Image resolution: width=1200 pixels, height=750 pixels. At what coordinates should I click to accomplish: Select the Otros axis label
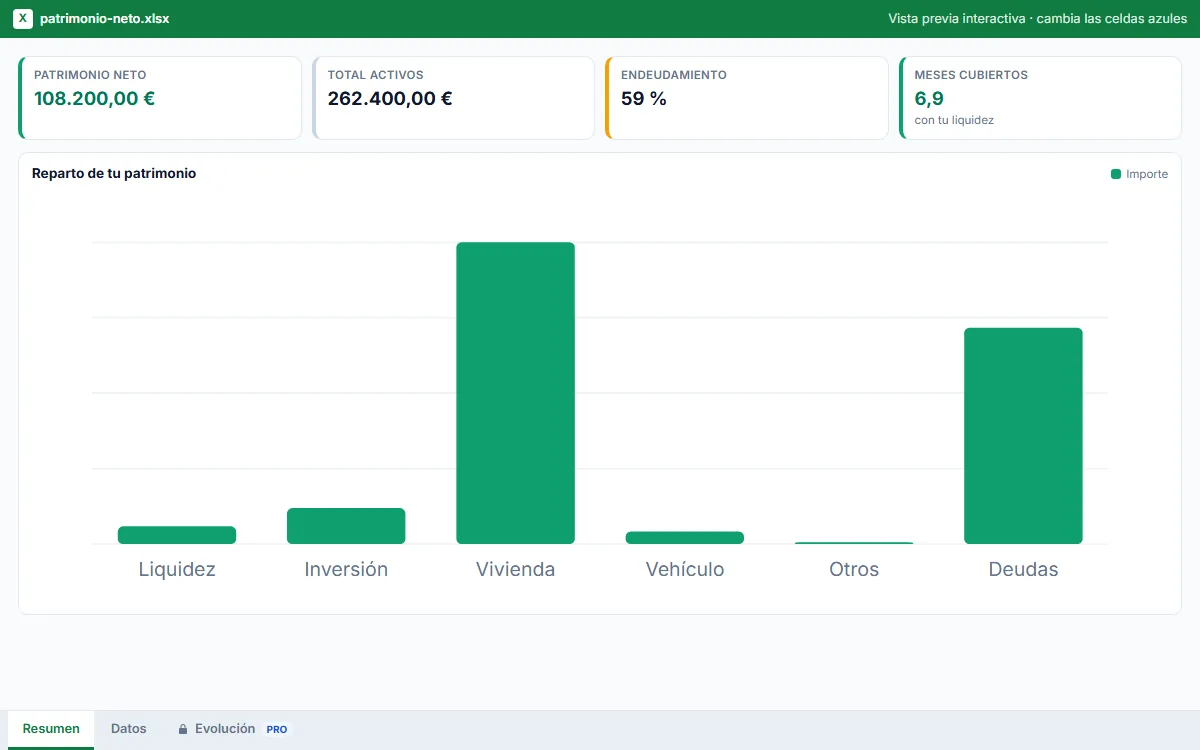pos(854,569)
